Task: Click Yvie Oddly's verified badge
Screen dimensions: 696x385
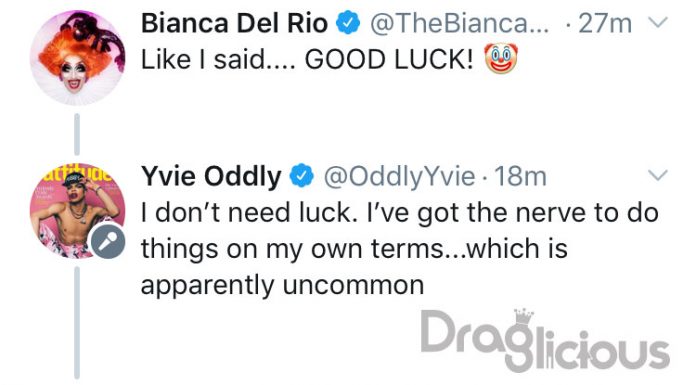Action: 302,176
